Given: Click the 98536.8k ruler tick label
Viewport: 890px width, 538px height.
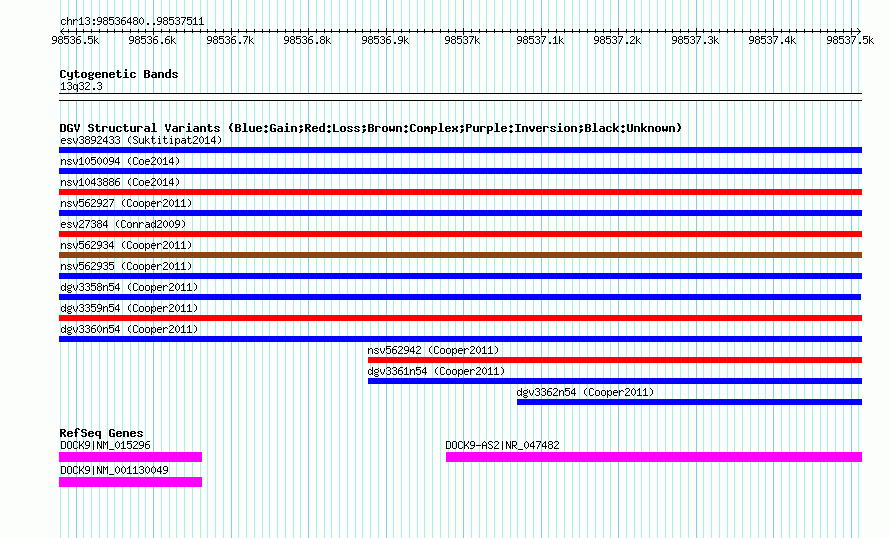Looking at the screenshot, I should point(308,41).
